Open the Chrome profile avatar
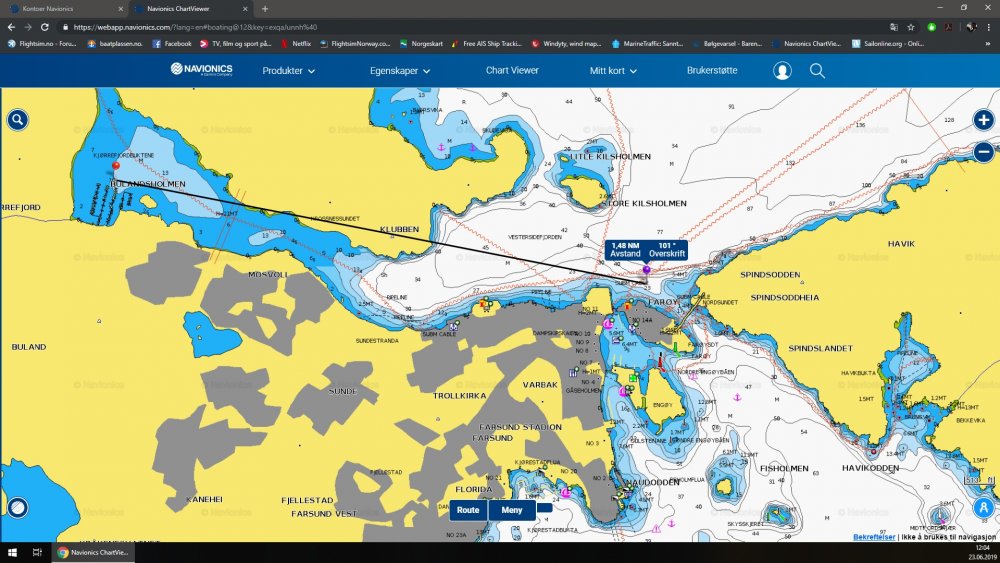Image resolution: width=1000 pixels, height=563 pixels. tap(971, 27)
